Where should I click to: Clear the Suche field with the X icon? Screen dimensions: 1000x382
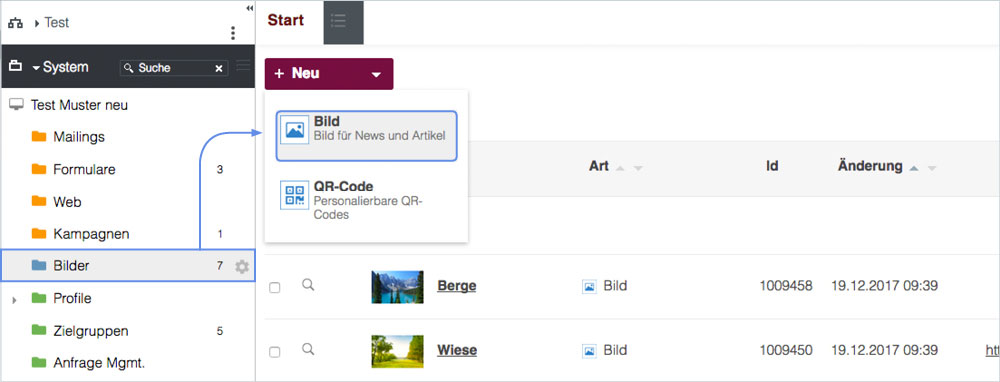[x=219, y=68]
